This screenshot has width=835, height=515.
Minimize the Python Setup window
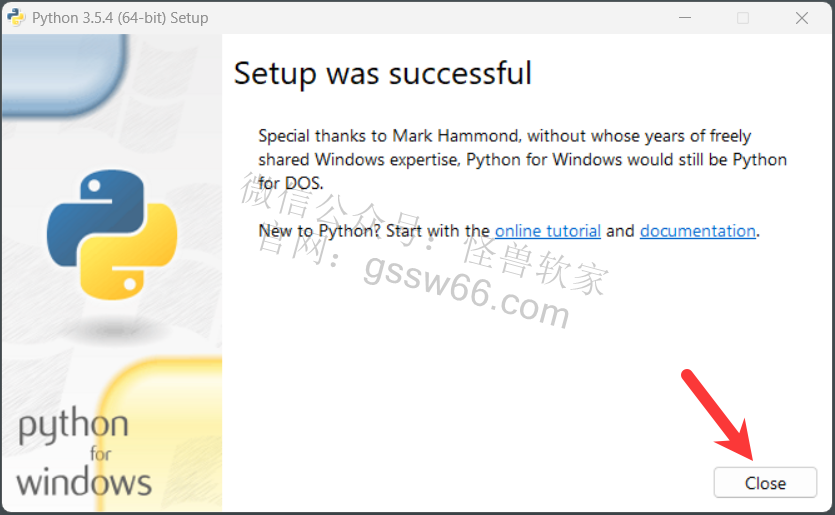tap(685, 18)
